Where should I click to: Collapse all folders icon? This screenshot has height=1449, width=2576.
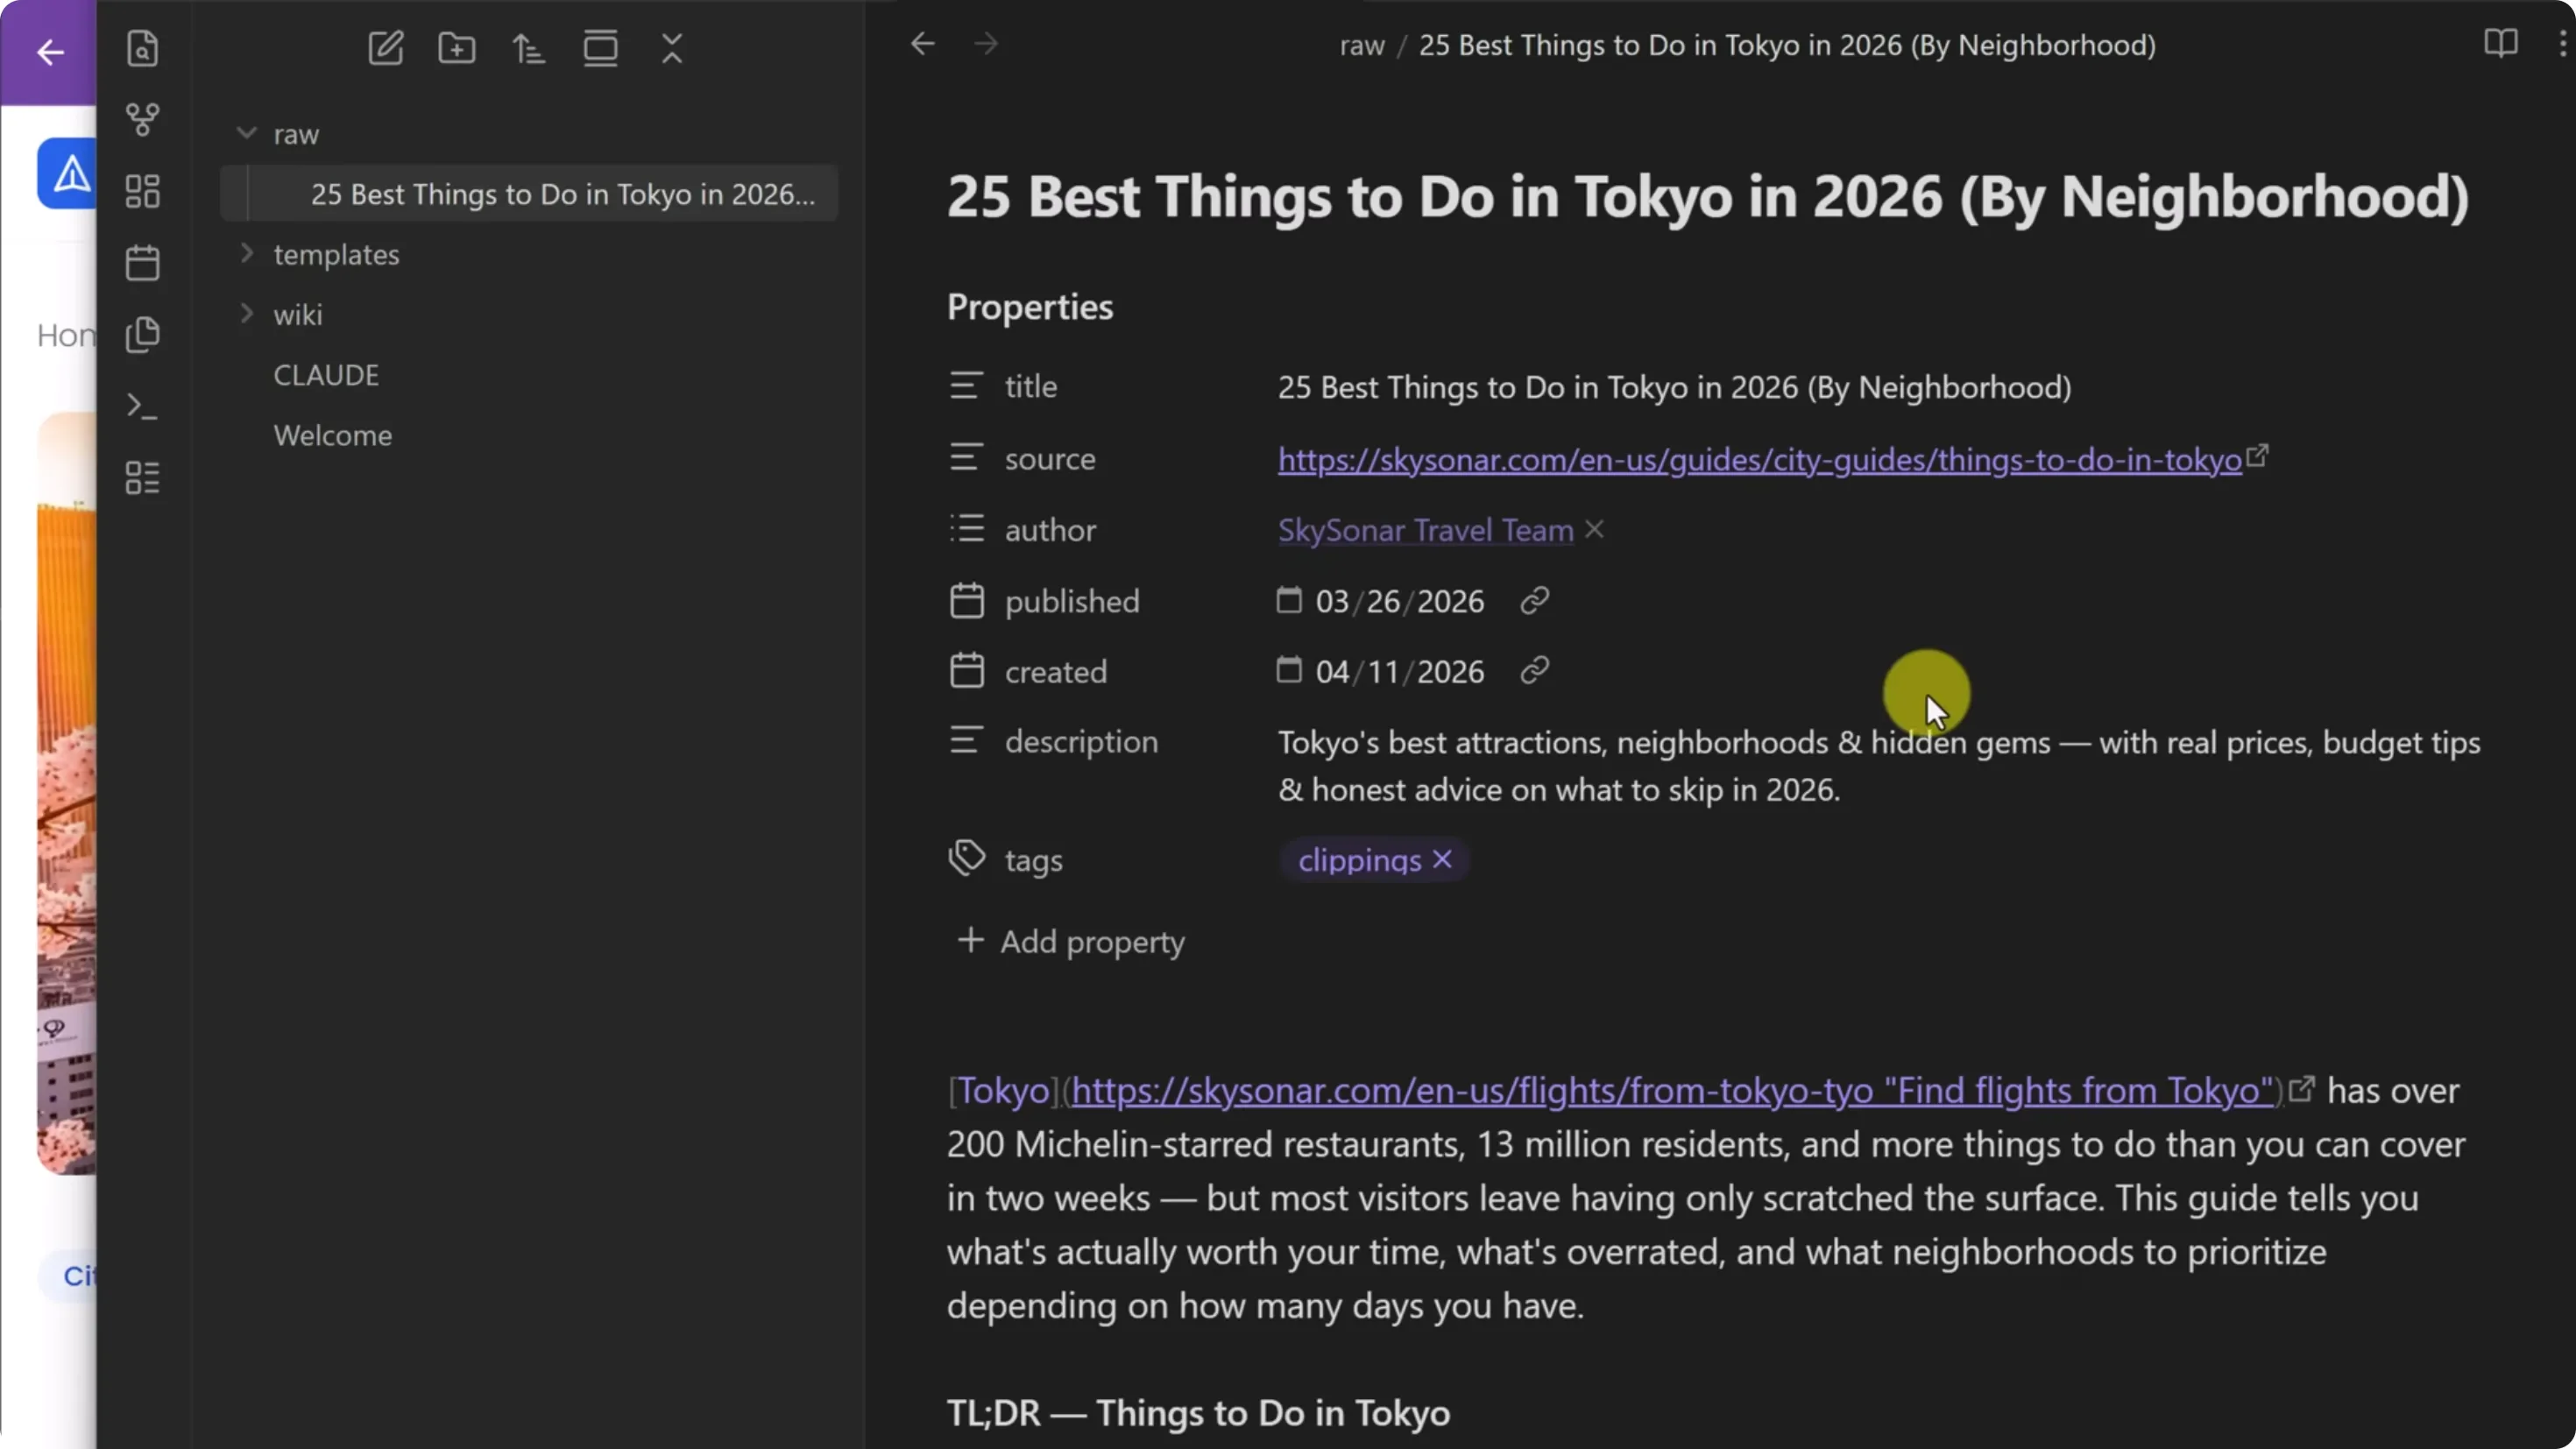click(x=672, y=48)
